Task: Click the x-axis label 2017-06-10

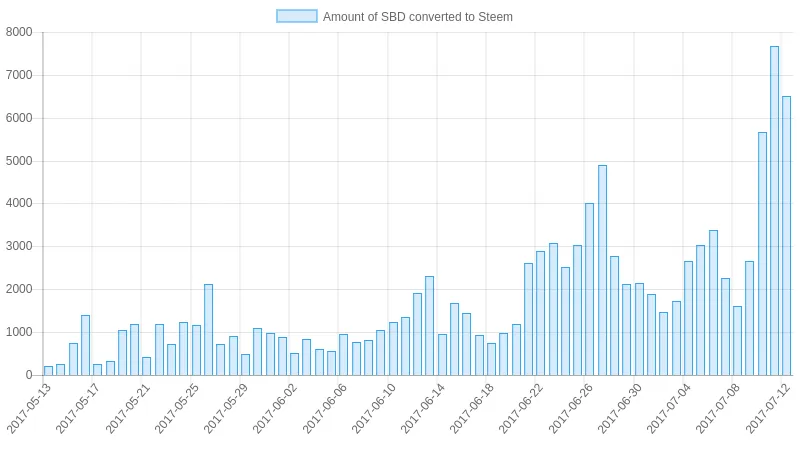Action: 373,409
